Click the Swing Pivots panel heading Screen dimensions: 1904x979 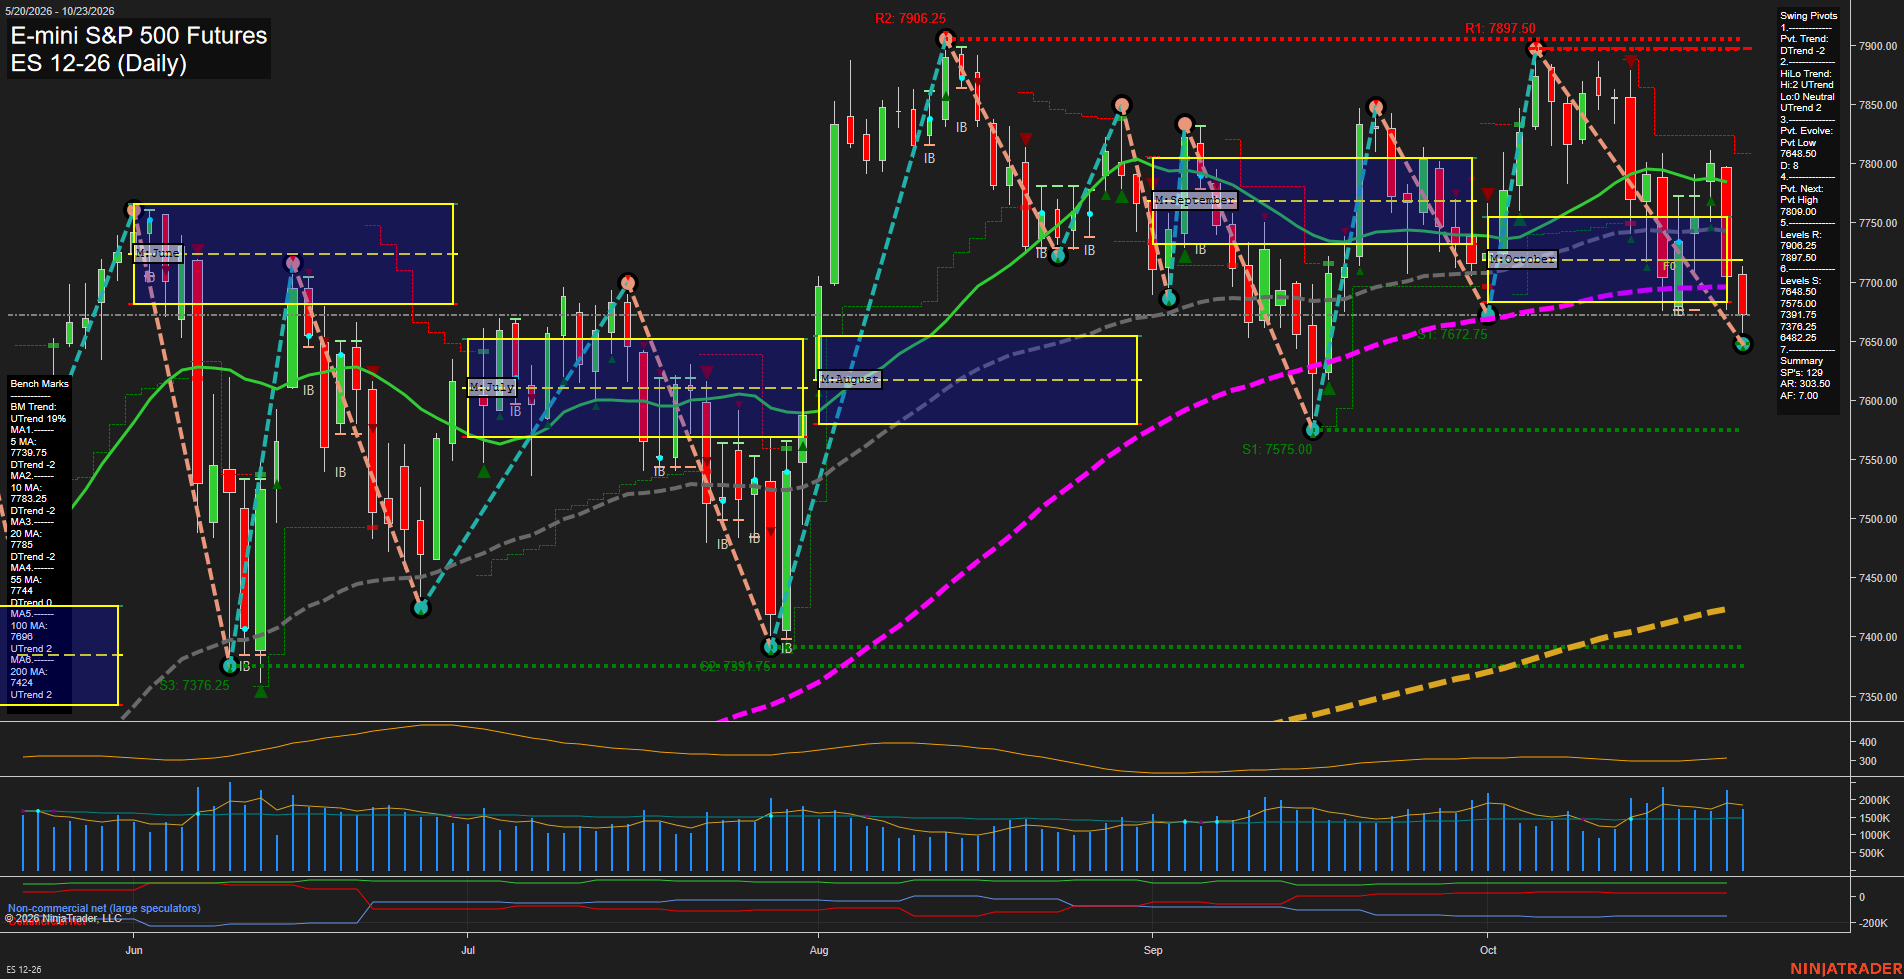click(1808, 16)
